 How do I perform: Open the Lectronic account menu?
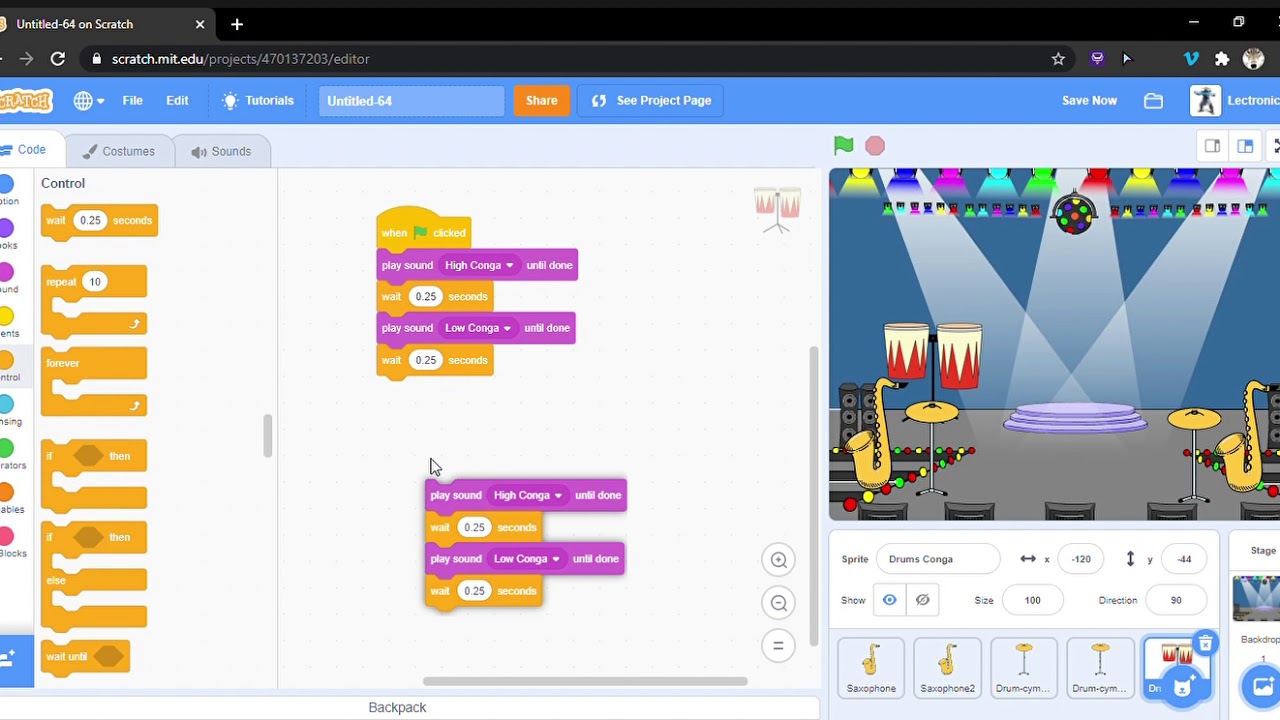(1235, 100)
